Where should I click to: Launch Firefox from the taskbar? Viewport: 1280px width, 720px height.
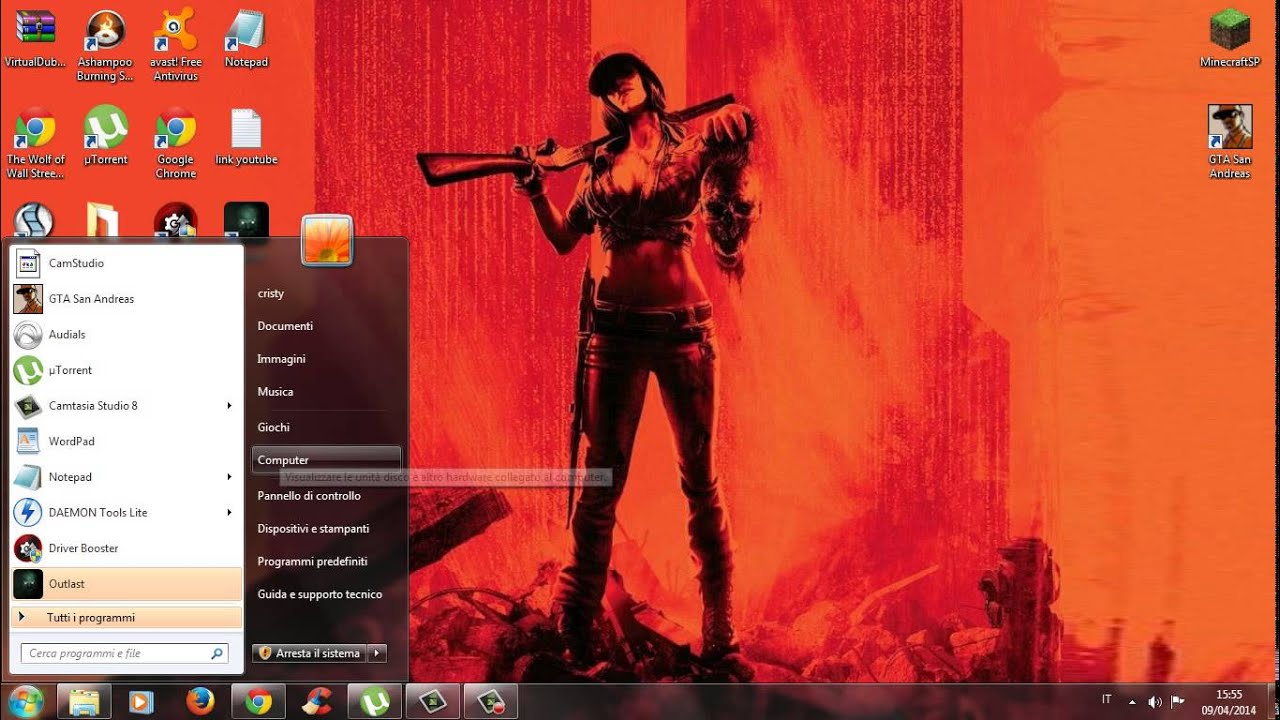(x=200, y=702)
